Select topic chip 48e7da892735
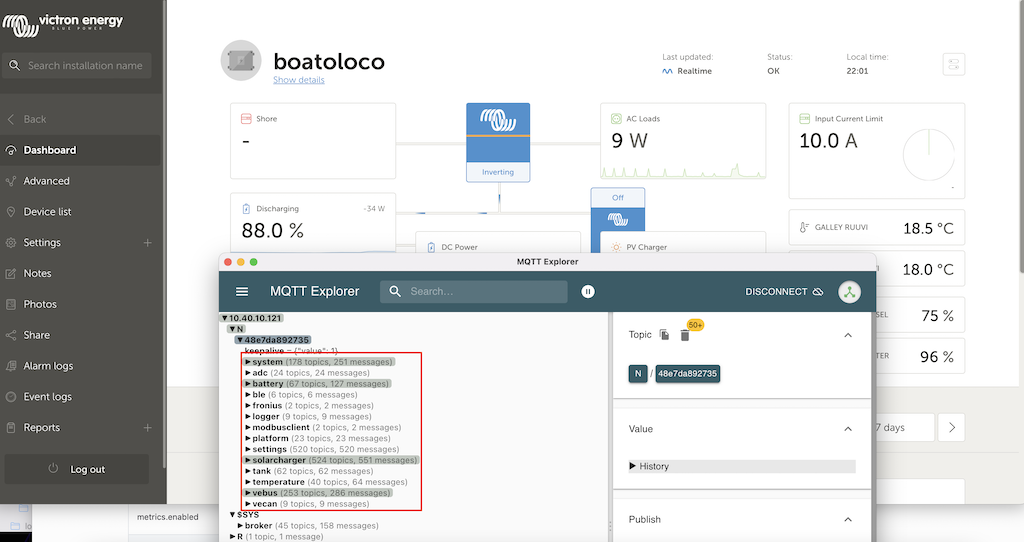This screenshot has width=1024, height=542. tap(687, 374)
